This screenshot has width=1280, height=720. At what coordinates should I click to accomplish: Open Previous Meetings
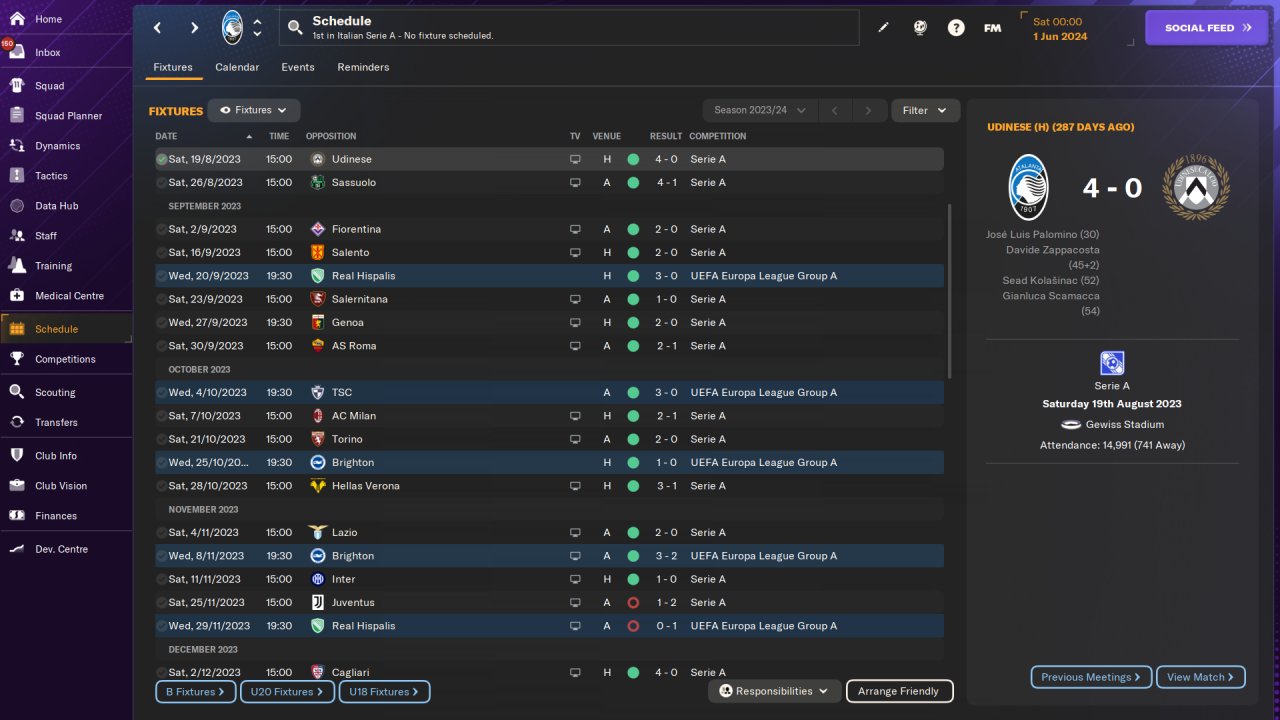click(1091, 677)
